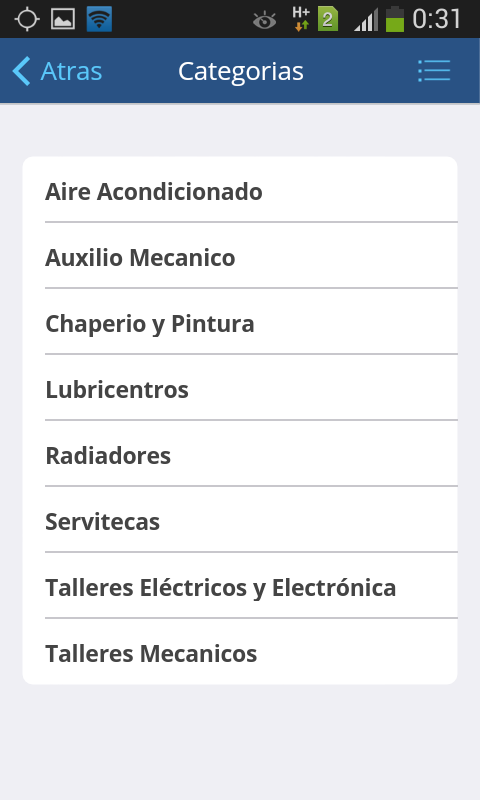This screenshot has height=800, width=480.
Task: Open the Radiadores category
Action: pos(240,454)
